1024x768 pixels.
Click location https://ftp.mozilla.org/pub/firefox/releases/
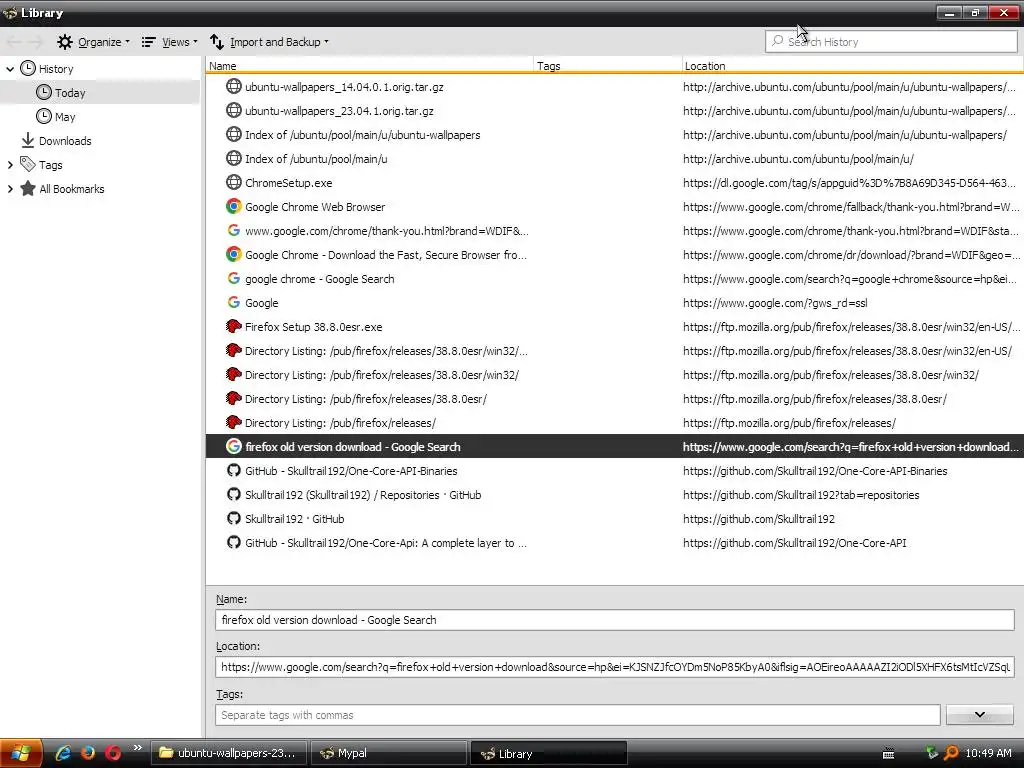tap(790, 423)
